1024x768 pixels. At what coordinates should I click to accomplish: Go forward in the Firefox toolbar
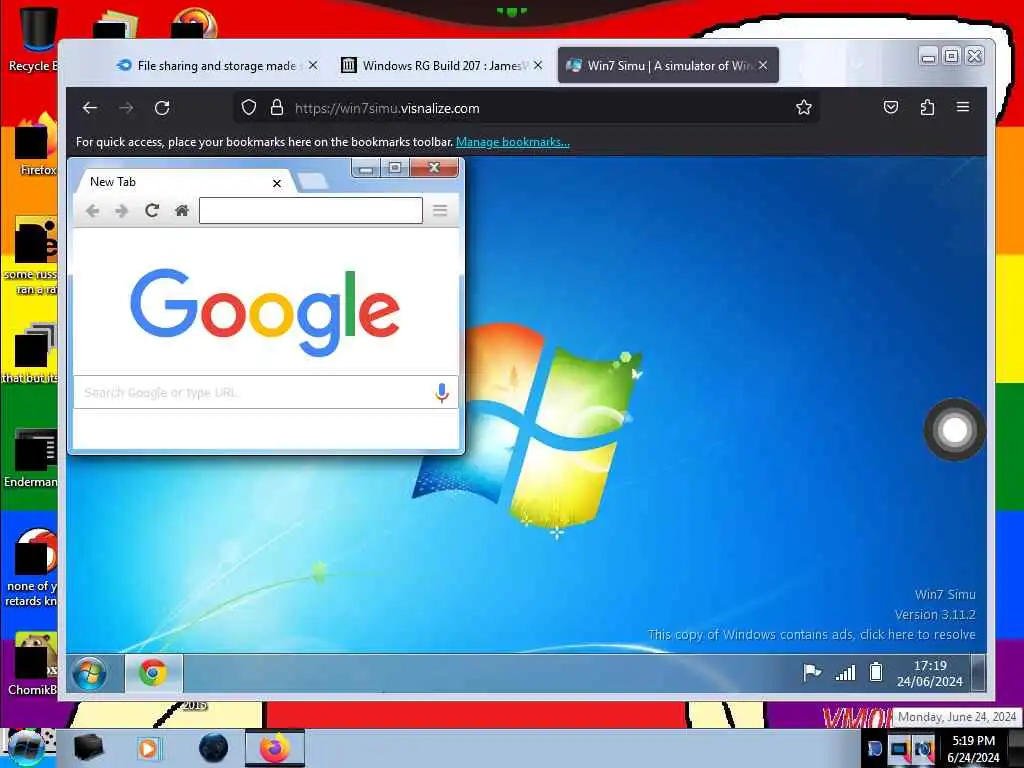pos(126,108)
